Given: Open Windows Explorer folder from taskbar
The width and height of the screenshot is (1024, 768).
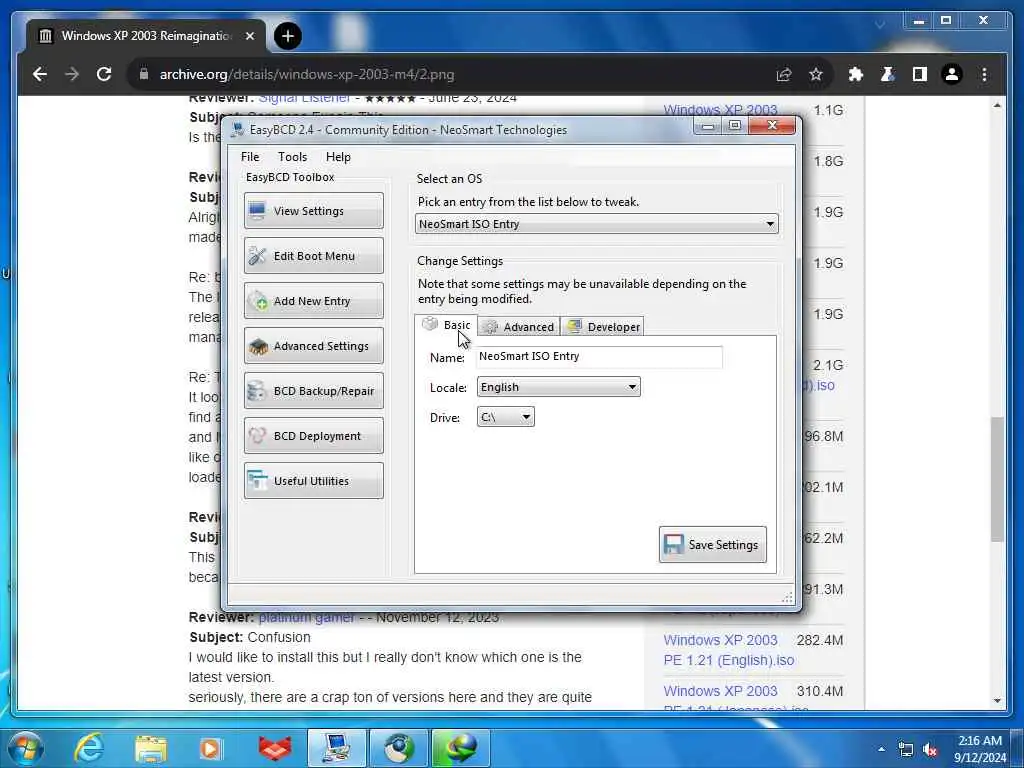Looking at the screenshot, I should point(151,748).
